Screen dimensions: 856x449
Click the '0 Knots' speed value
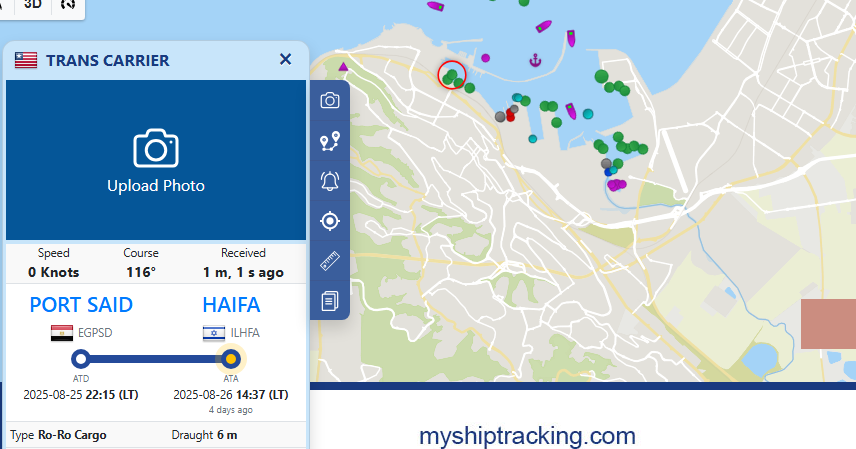54,272
